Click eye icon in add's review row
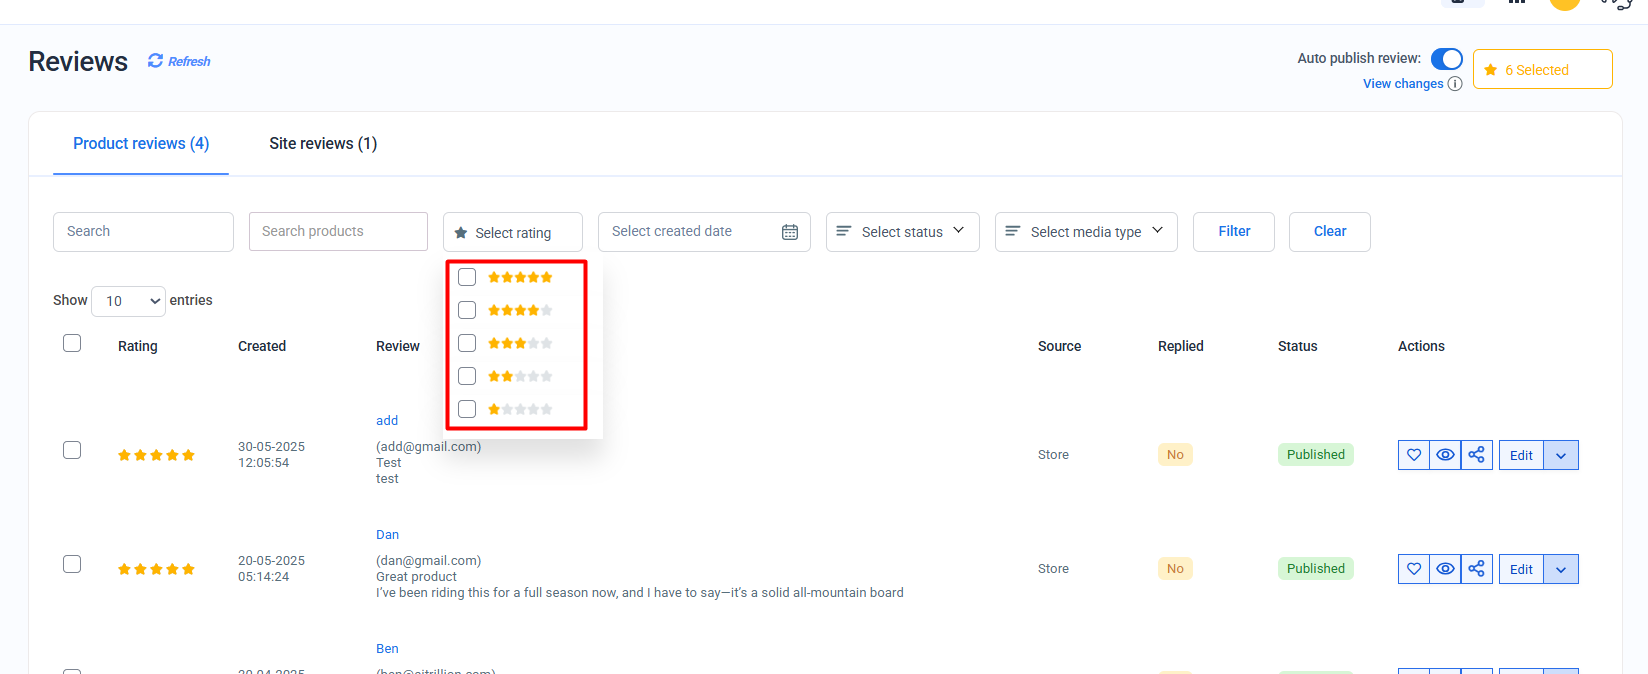Screen dimensions: 1648x674 click(x=1445, y=455)
